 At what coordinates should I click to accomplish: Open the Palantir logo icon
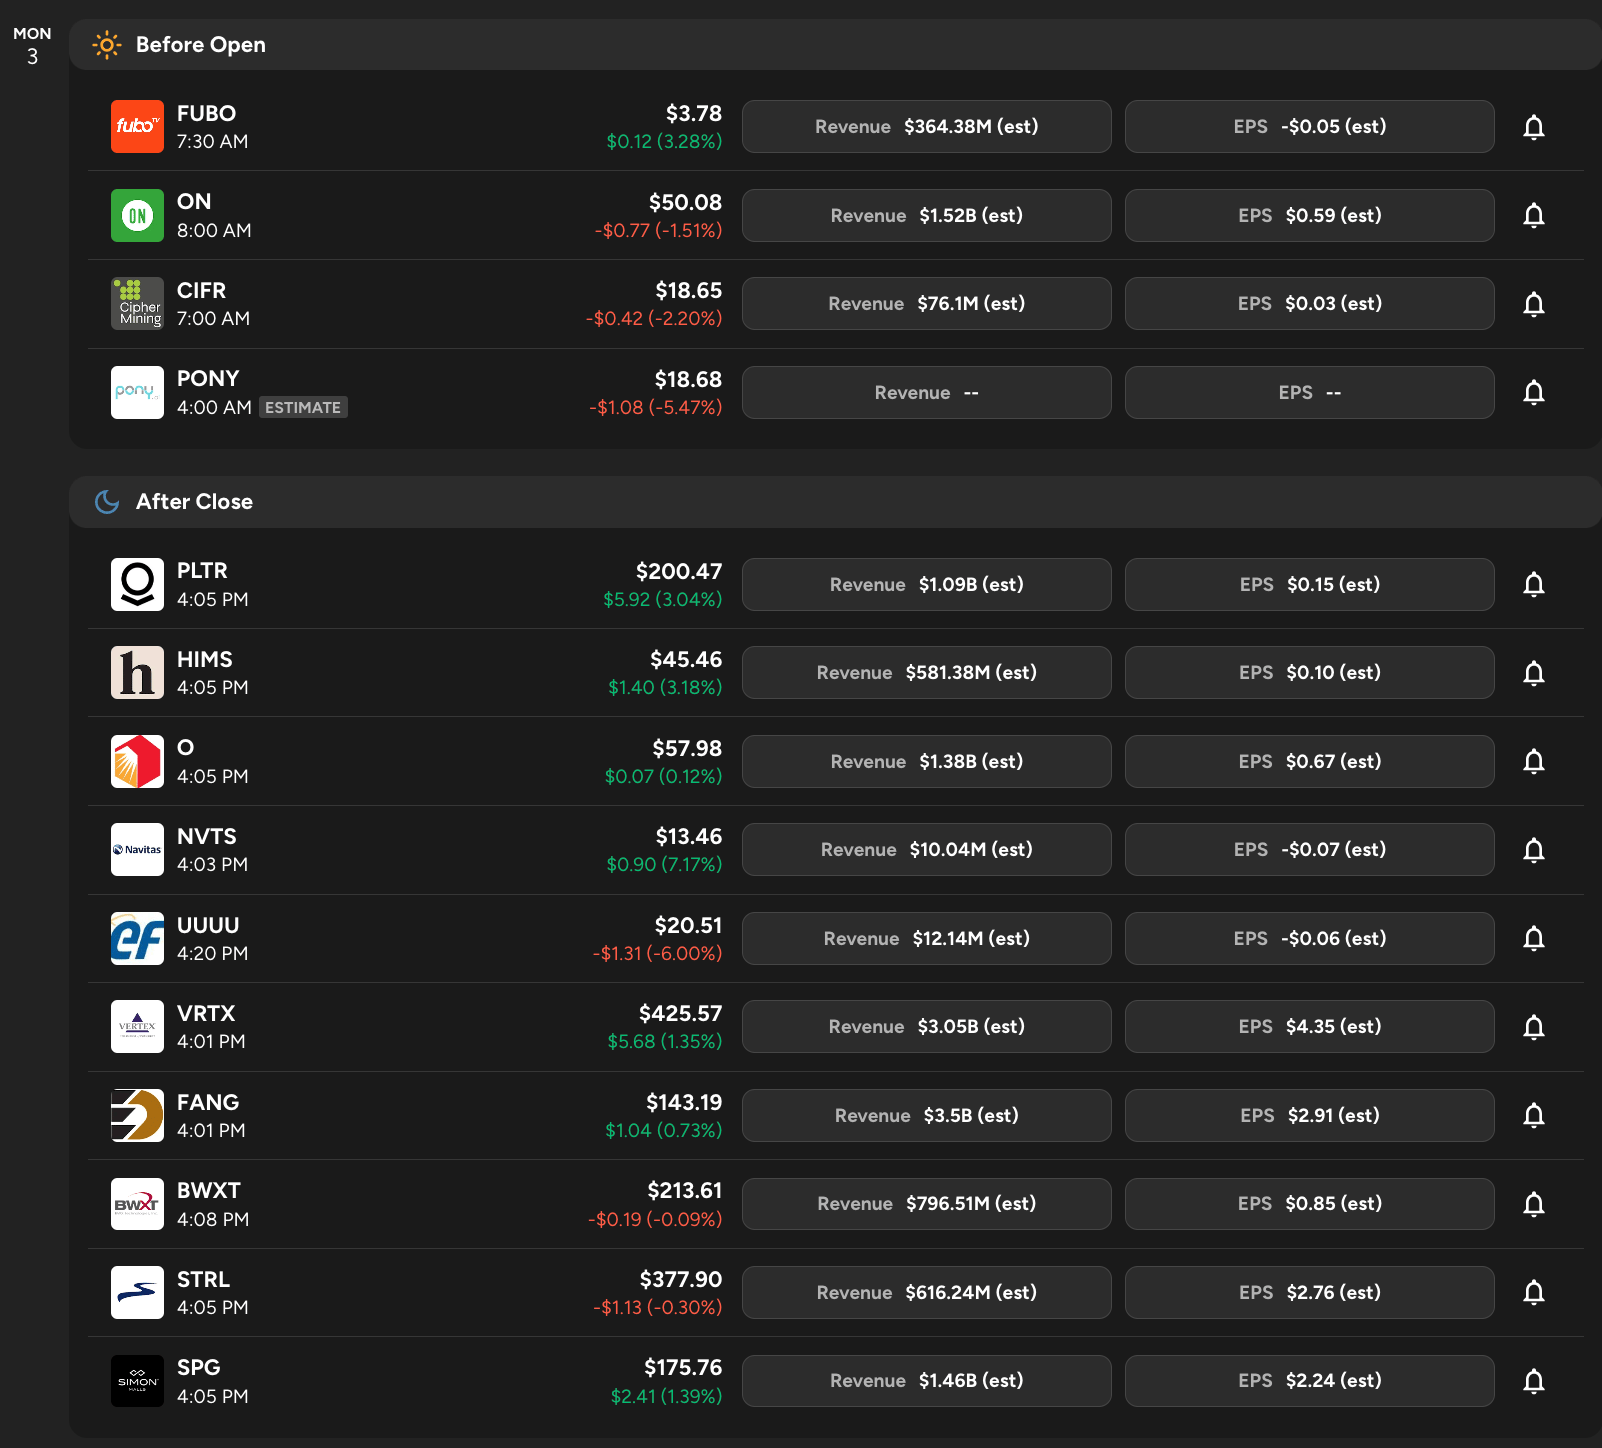[137, 584]
